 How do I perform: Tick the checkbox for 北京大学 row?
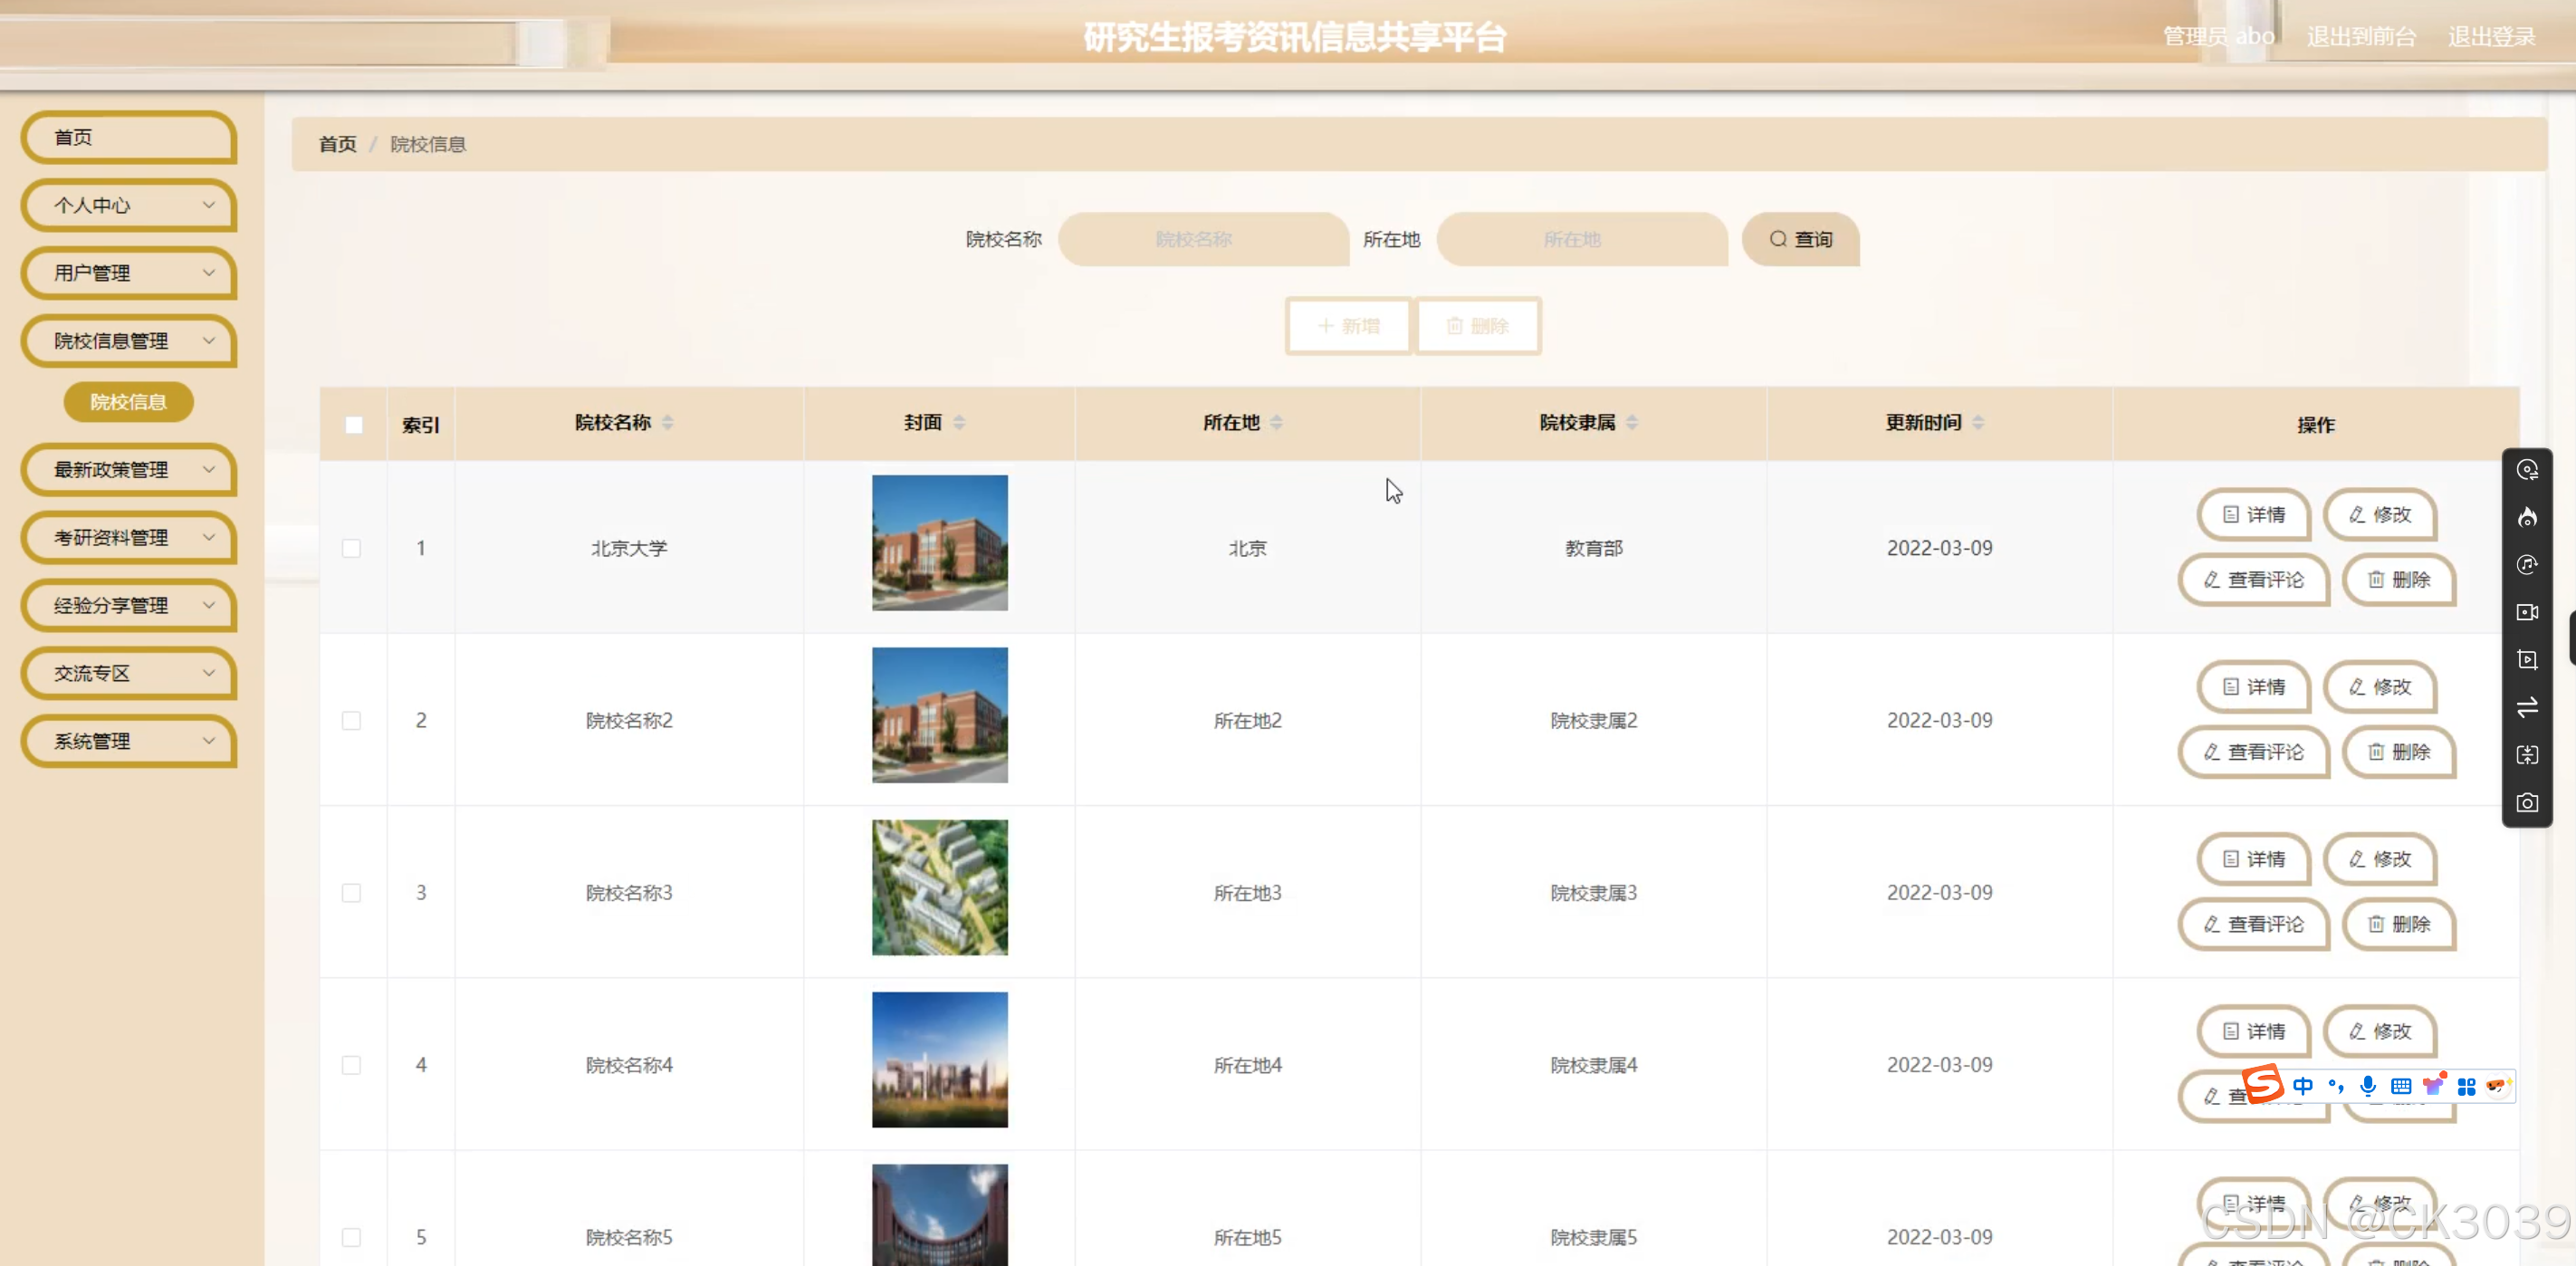pyautogui.click(x=351, y=548)
